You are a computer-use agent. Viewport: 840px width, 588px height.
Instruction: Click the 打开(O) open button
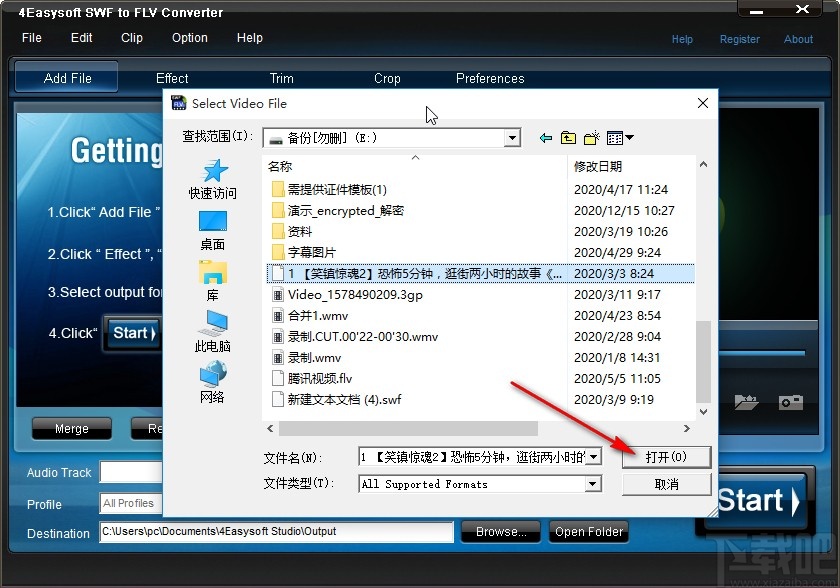[x=665, y=457]
